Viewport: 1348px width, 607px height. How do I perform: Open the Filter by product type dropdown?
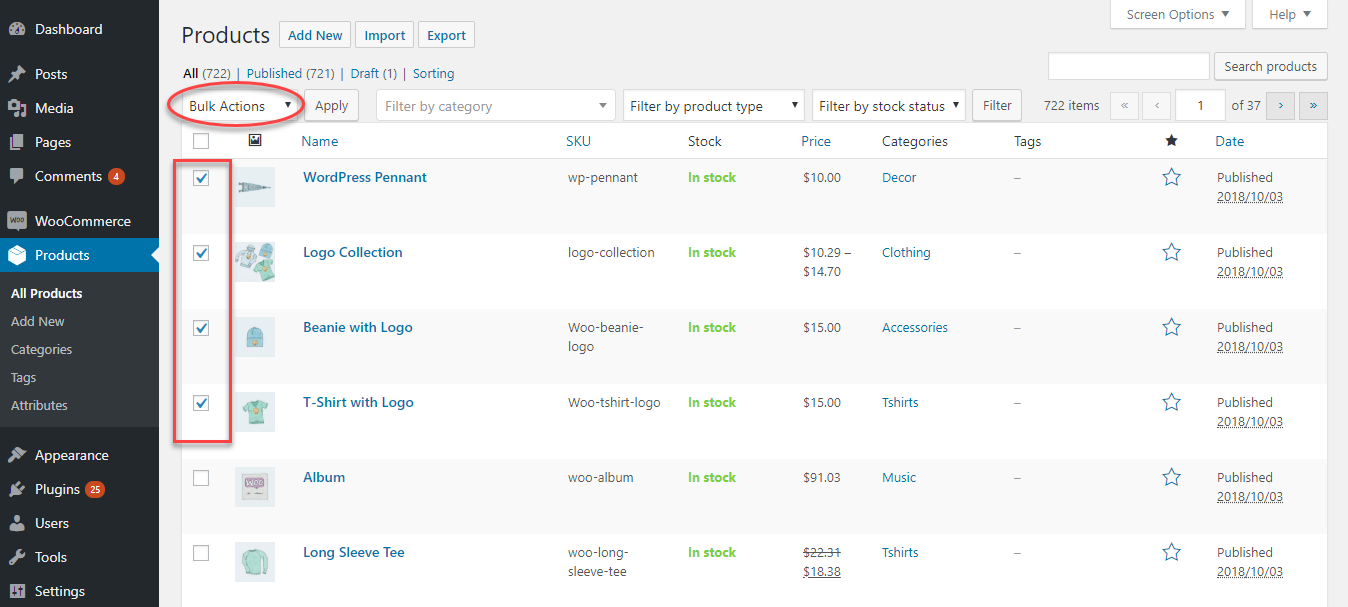click(x=714, y=105)
